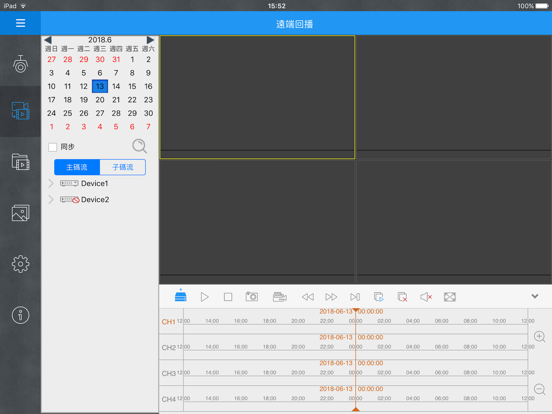Select June 14 in calendar
Image resolution: width=552 pixels, height=414 pixels.
[x=116, y=86]
